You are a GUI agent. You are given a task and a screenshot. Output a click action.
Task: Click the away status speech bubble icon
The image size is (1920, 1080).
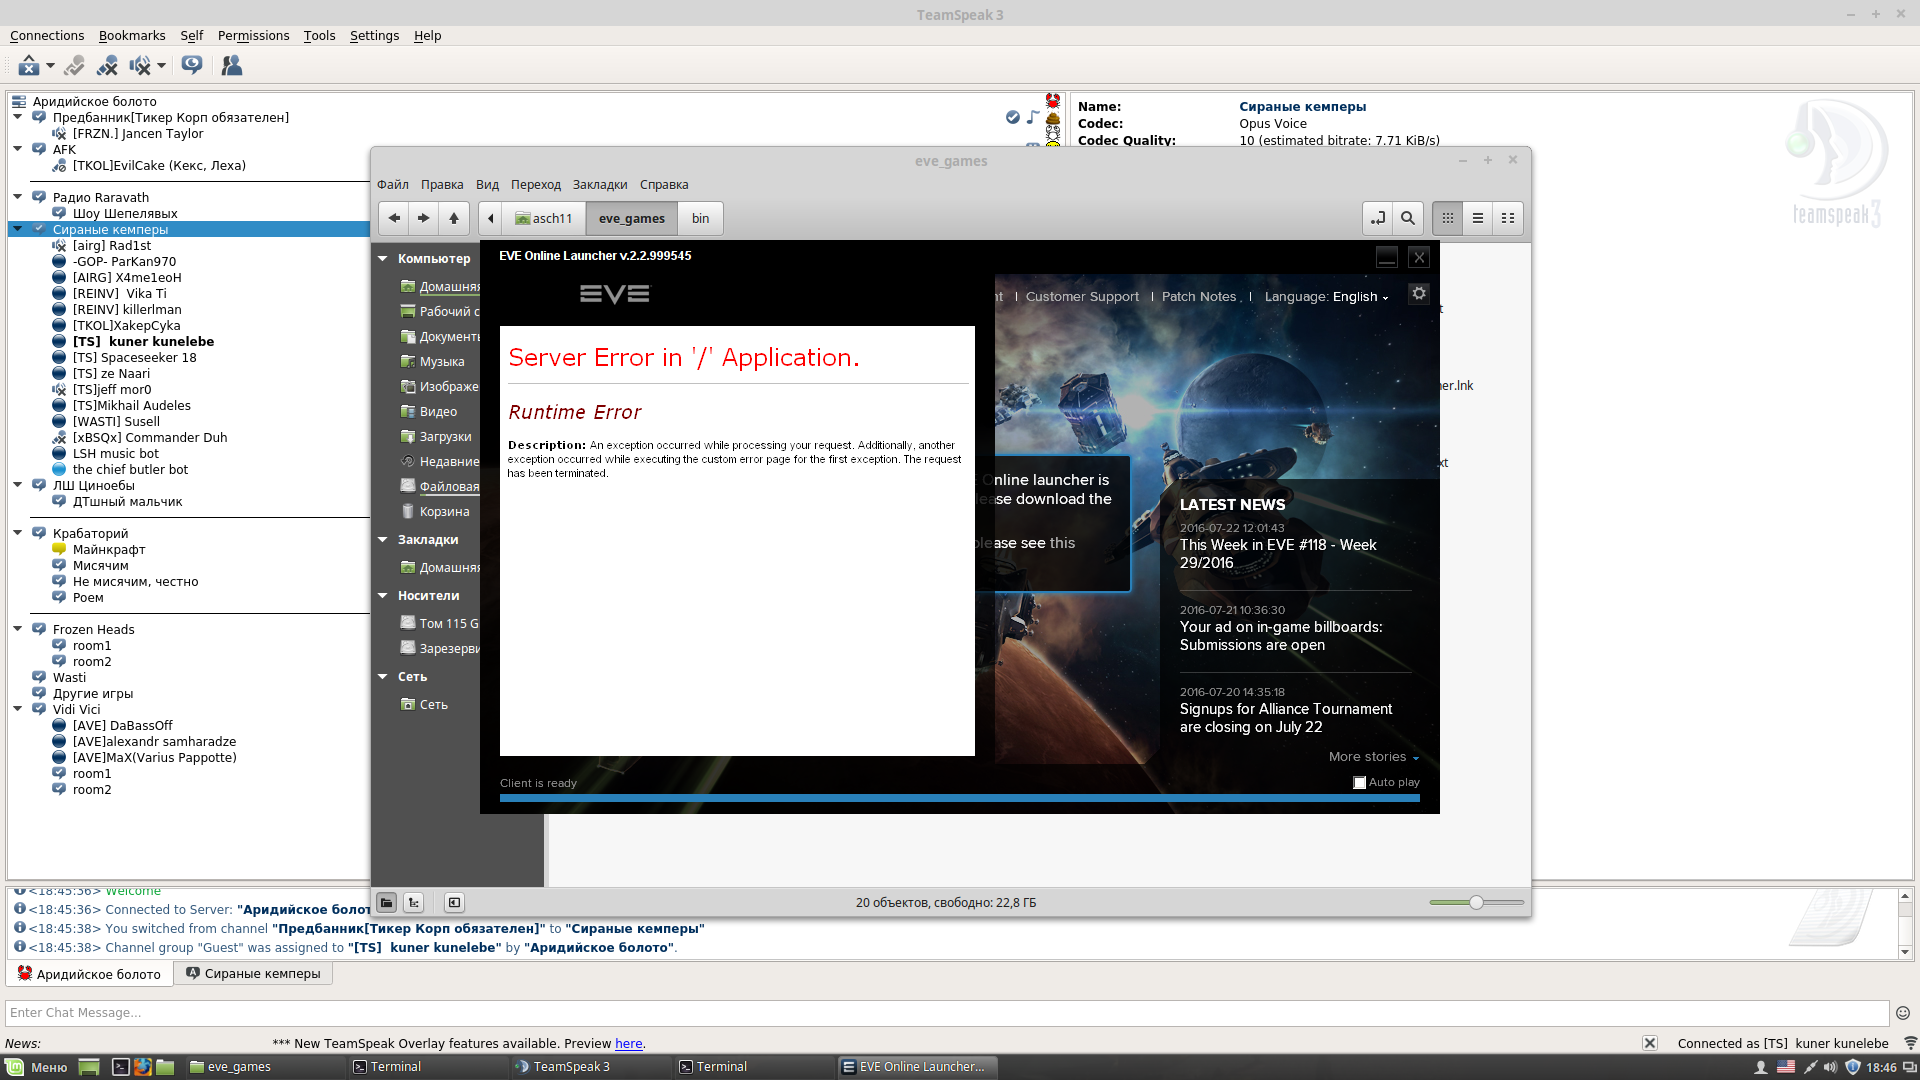(192, 66)
